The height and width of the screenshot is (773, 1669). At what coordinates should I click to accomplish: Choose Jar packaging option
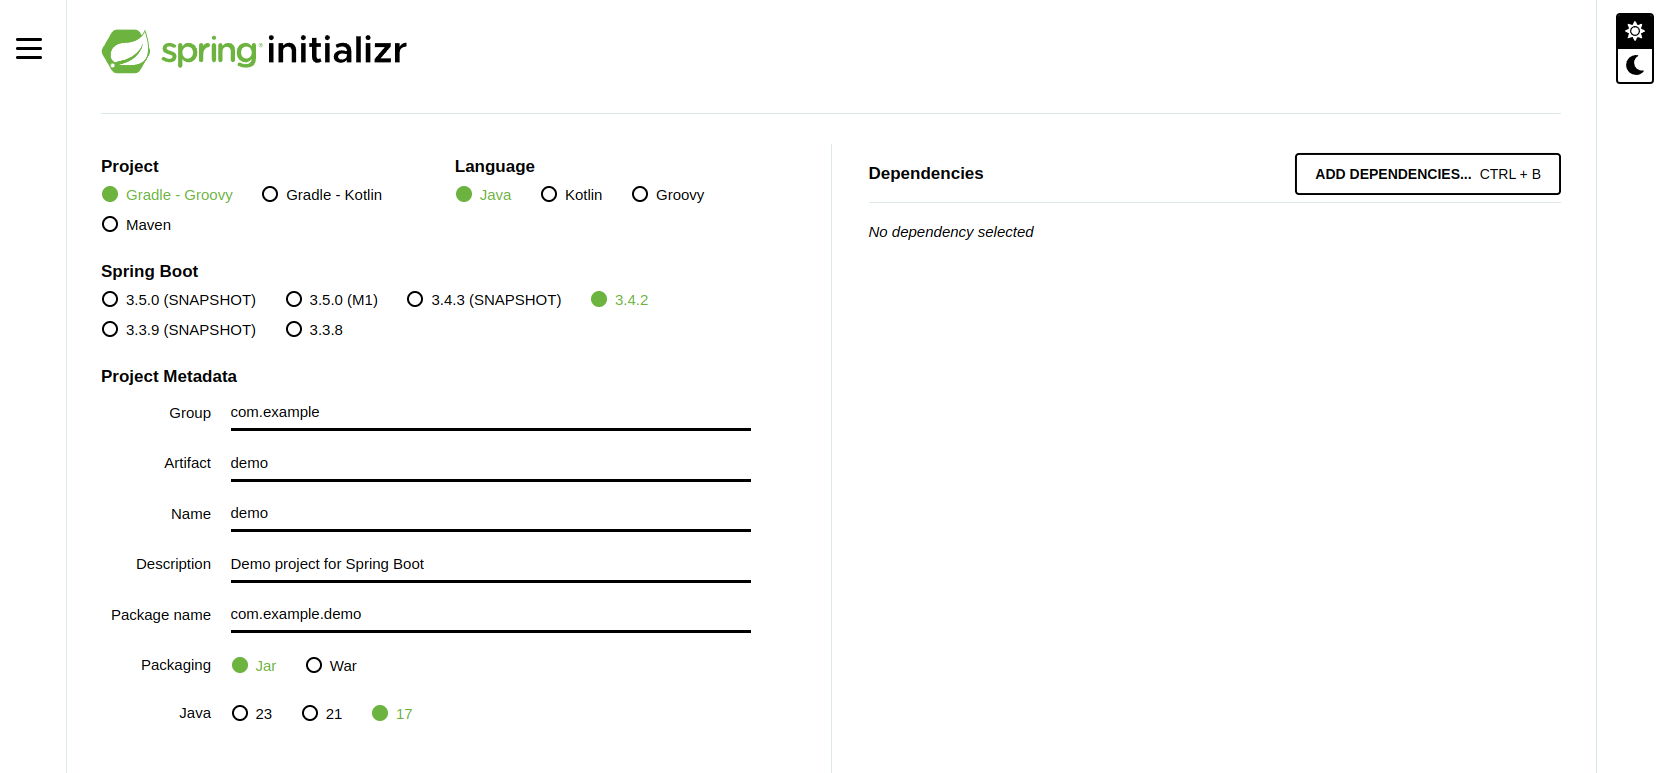[254, 666]
